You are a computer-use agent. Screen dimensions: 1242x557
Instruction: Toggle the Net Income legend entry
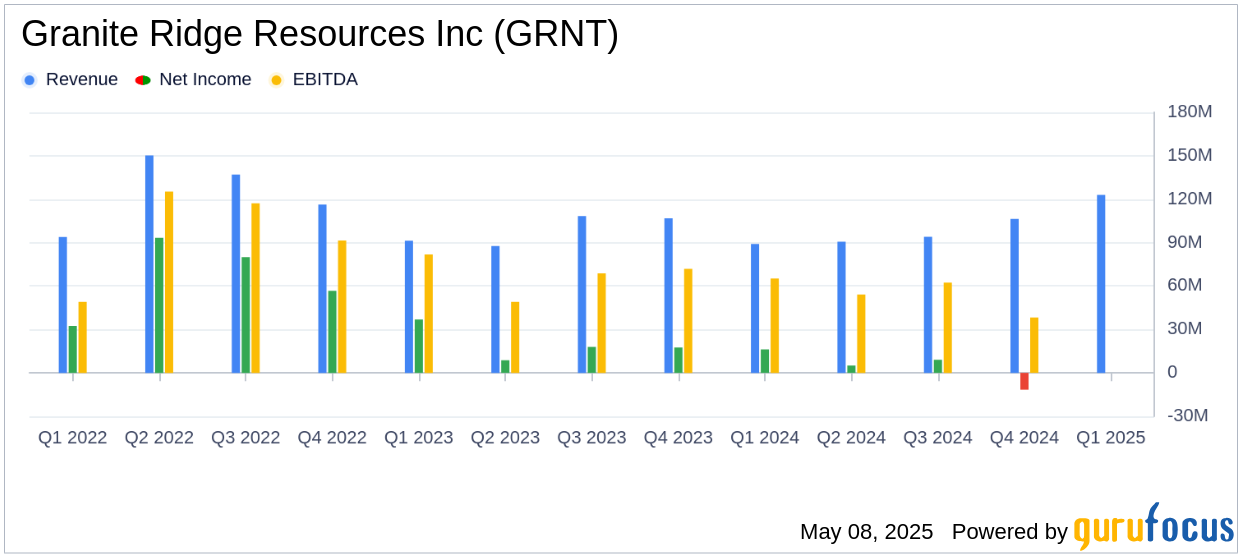[x=193, y=80]
